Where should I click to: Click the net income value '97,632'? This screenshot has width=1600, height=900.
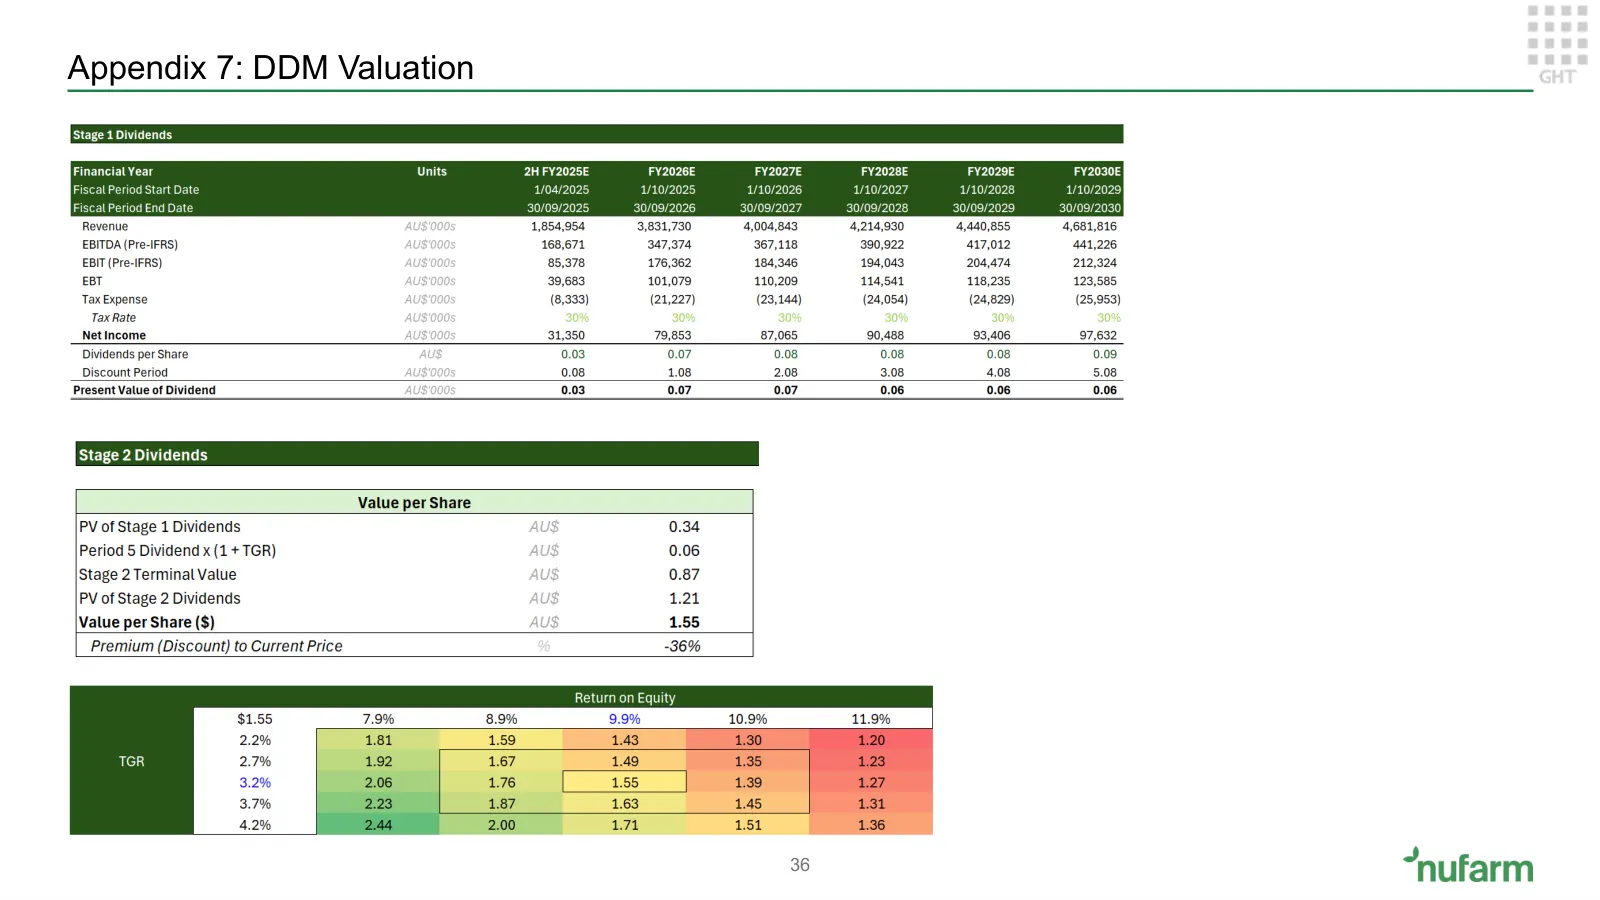click(x=1098, y=336)
